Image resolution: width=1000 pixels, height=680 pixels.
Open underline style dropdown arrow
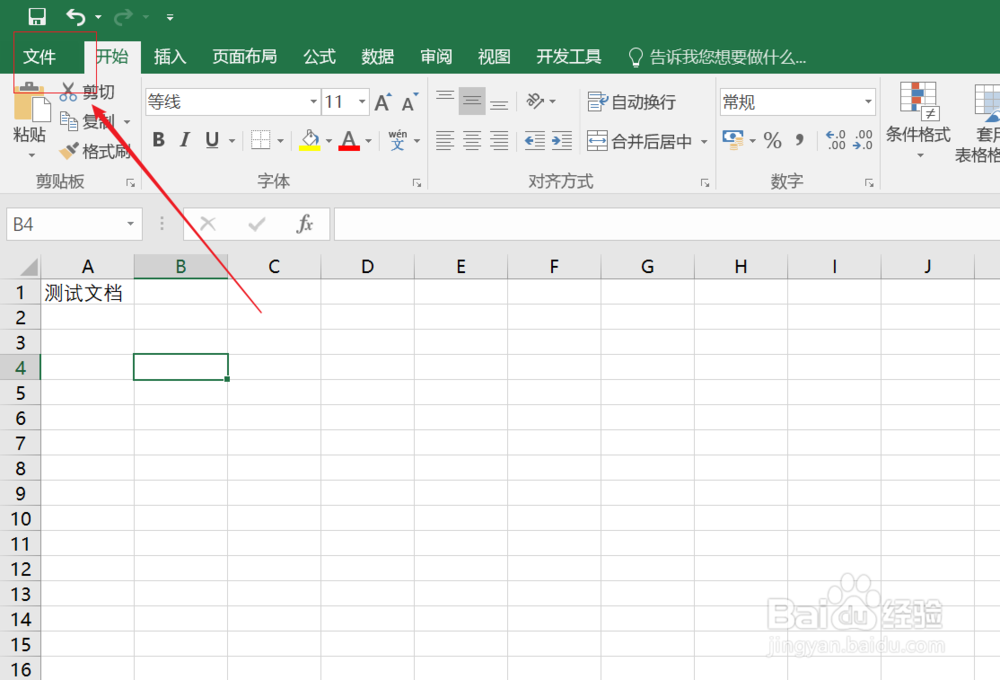coord(232,141)
